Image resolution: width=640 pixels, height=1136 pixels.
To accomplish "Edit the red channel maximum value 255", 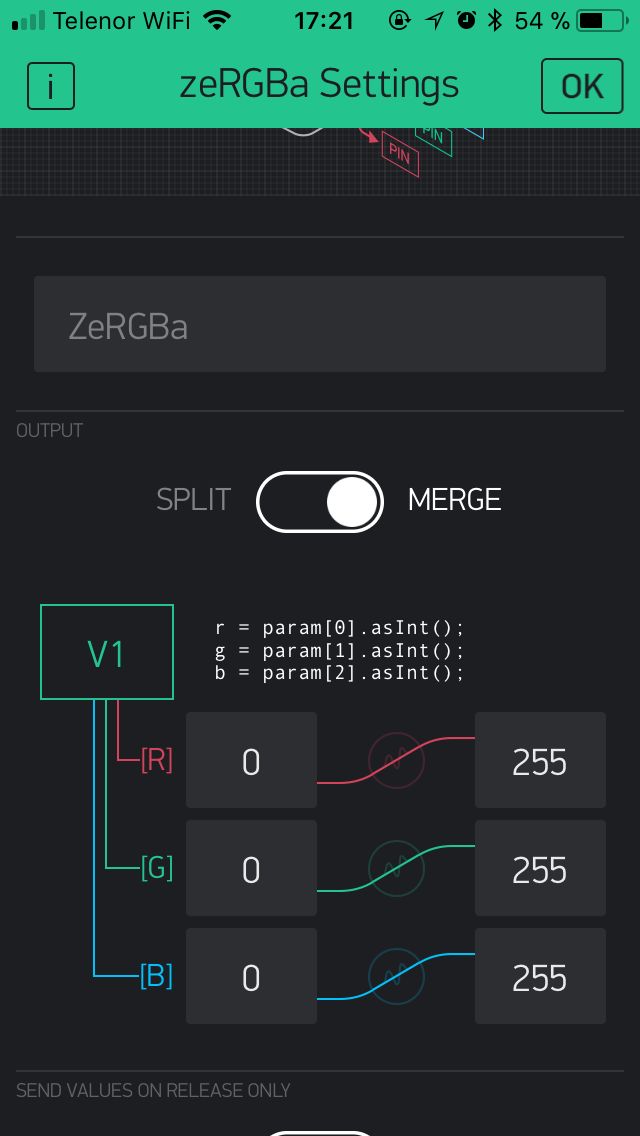I will (540, 761).
